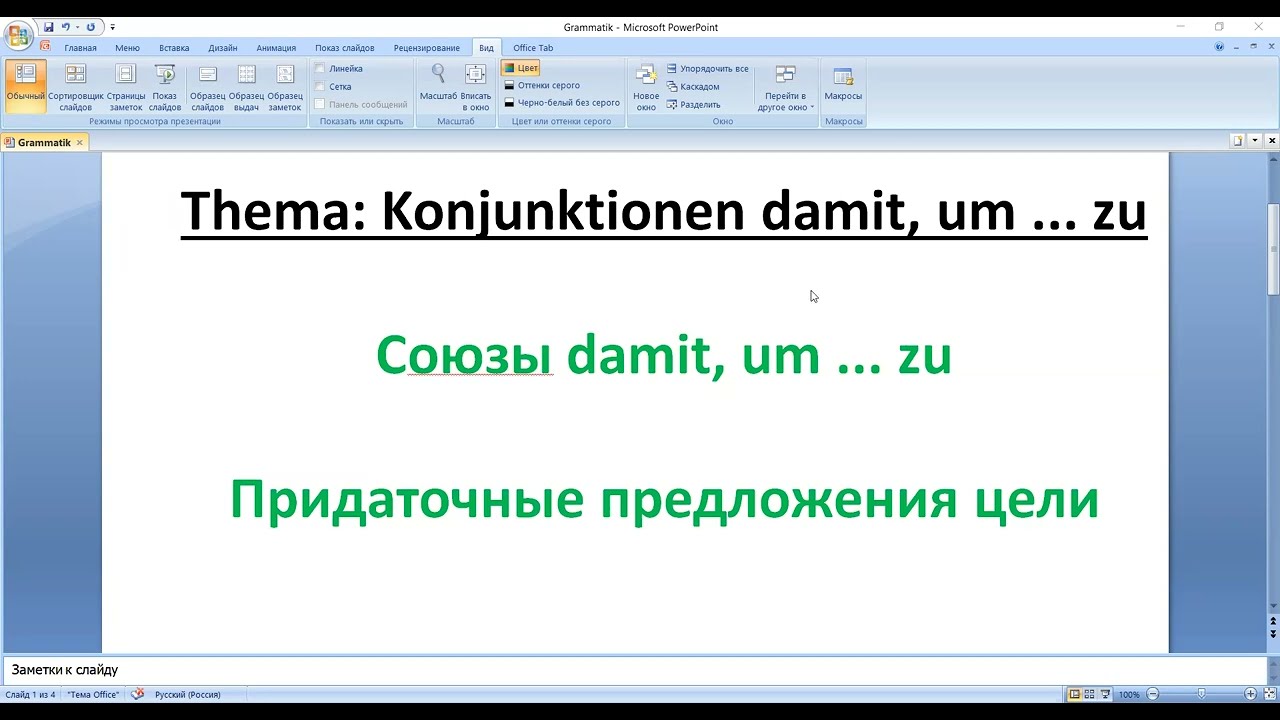
Task: Enable the Линейка checkbox
Action: [x=320, y=69]
